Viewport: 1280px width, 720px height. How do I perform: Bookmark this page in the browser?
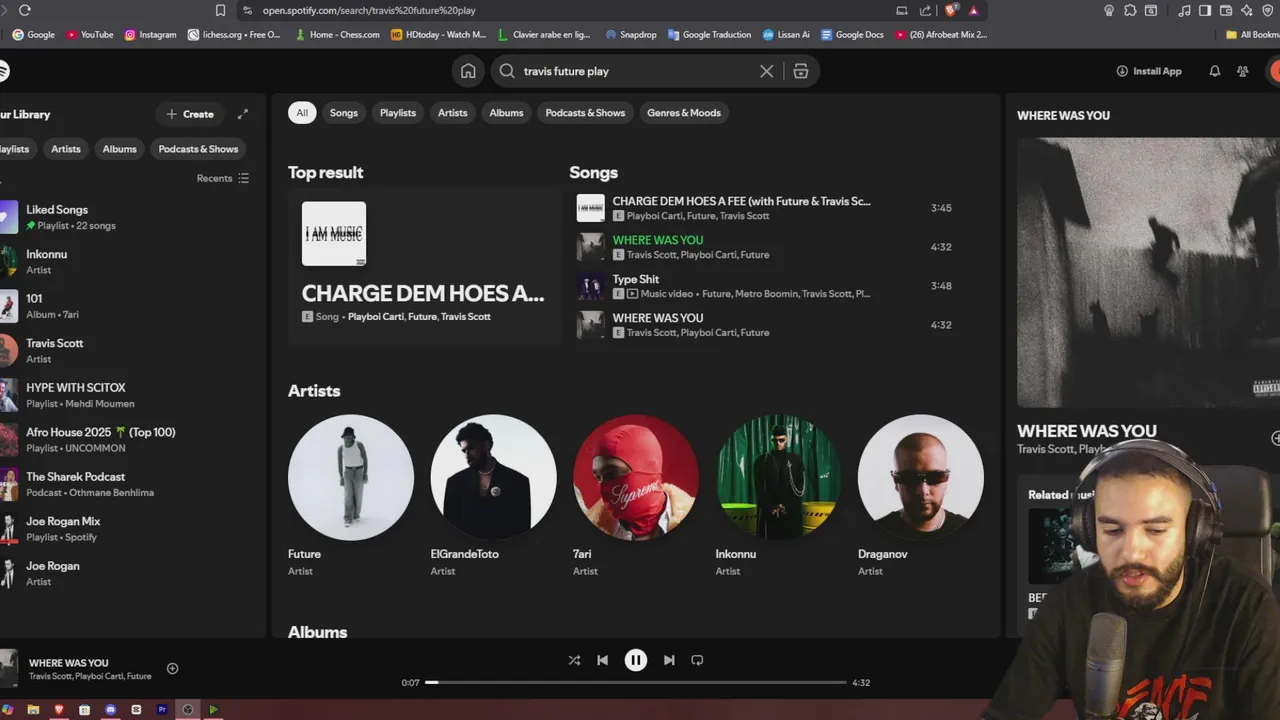click(x=220, y=10)
